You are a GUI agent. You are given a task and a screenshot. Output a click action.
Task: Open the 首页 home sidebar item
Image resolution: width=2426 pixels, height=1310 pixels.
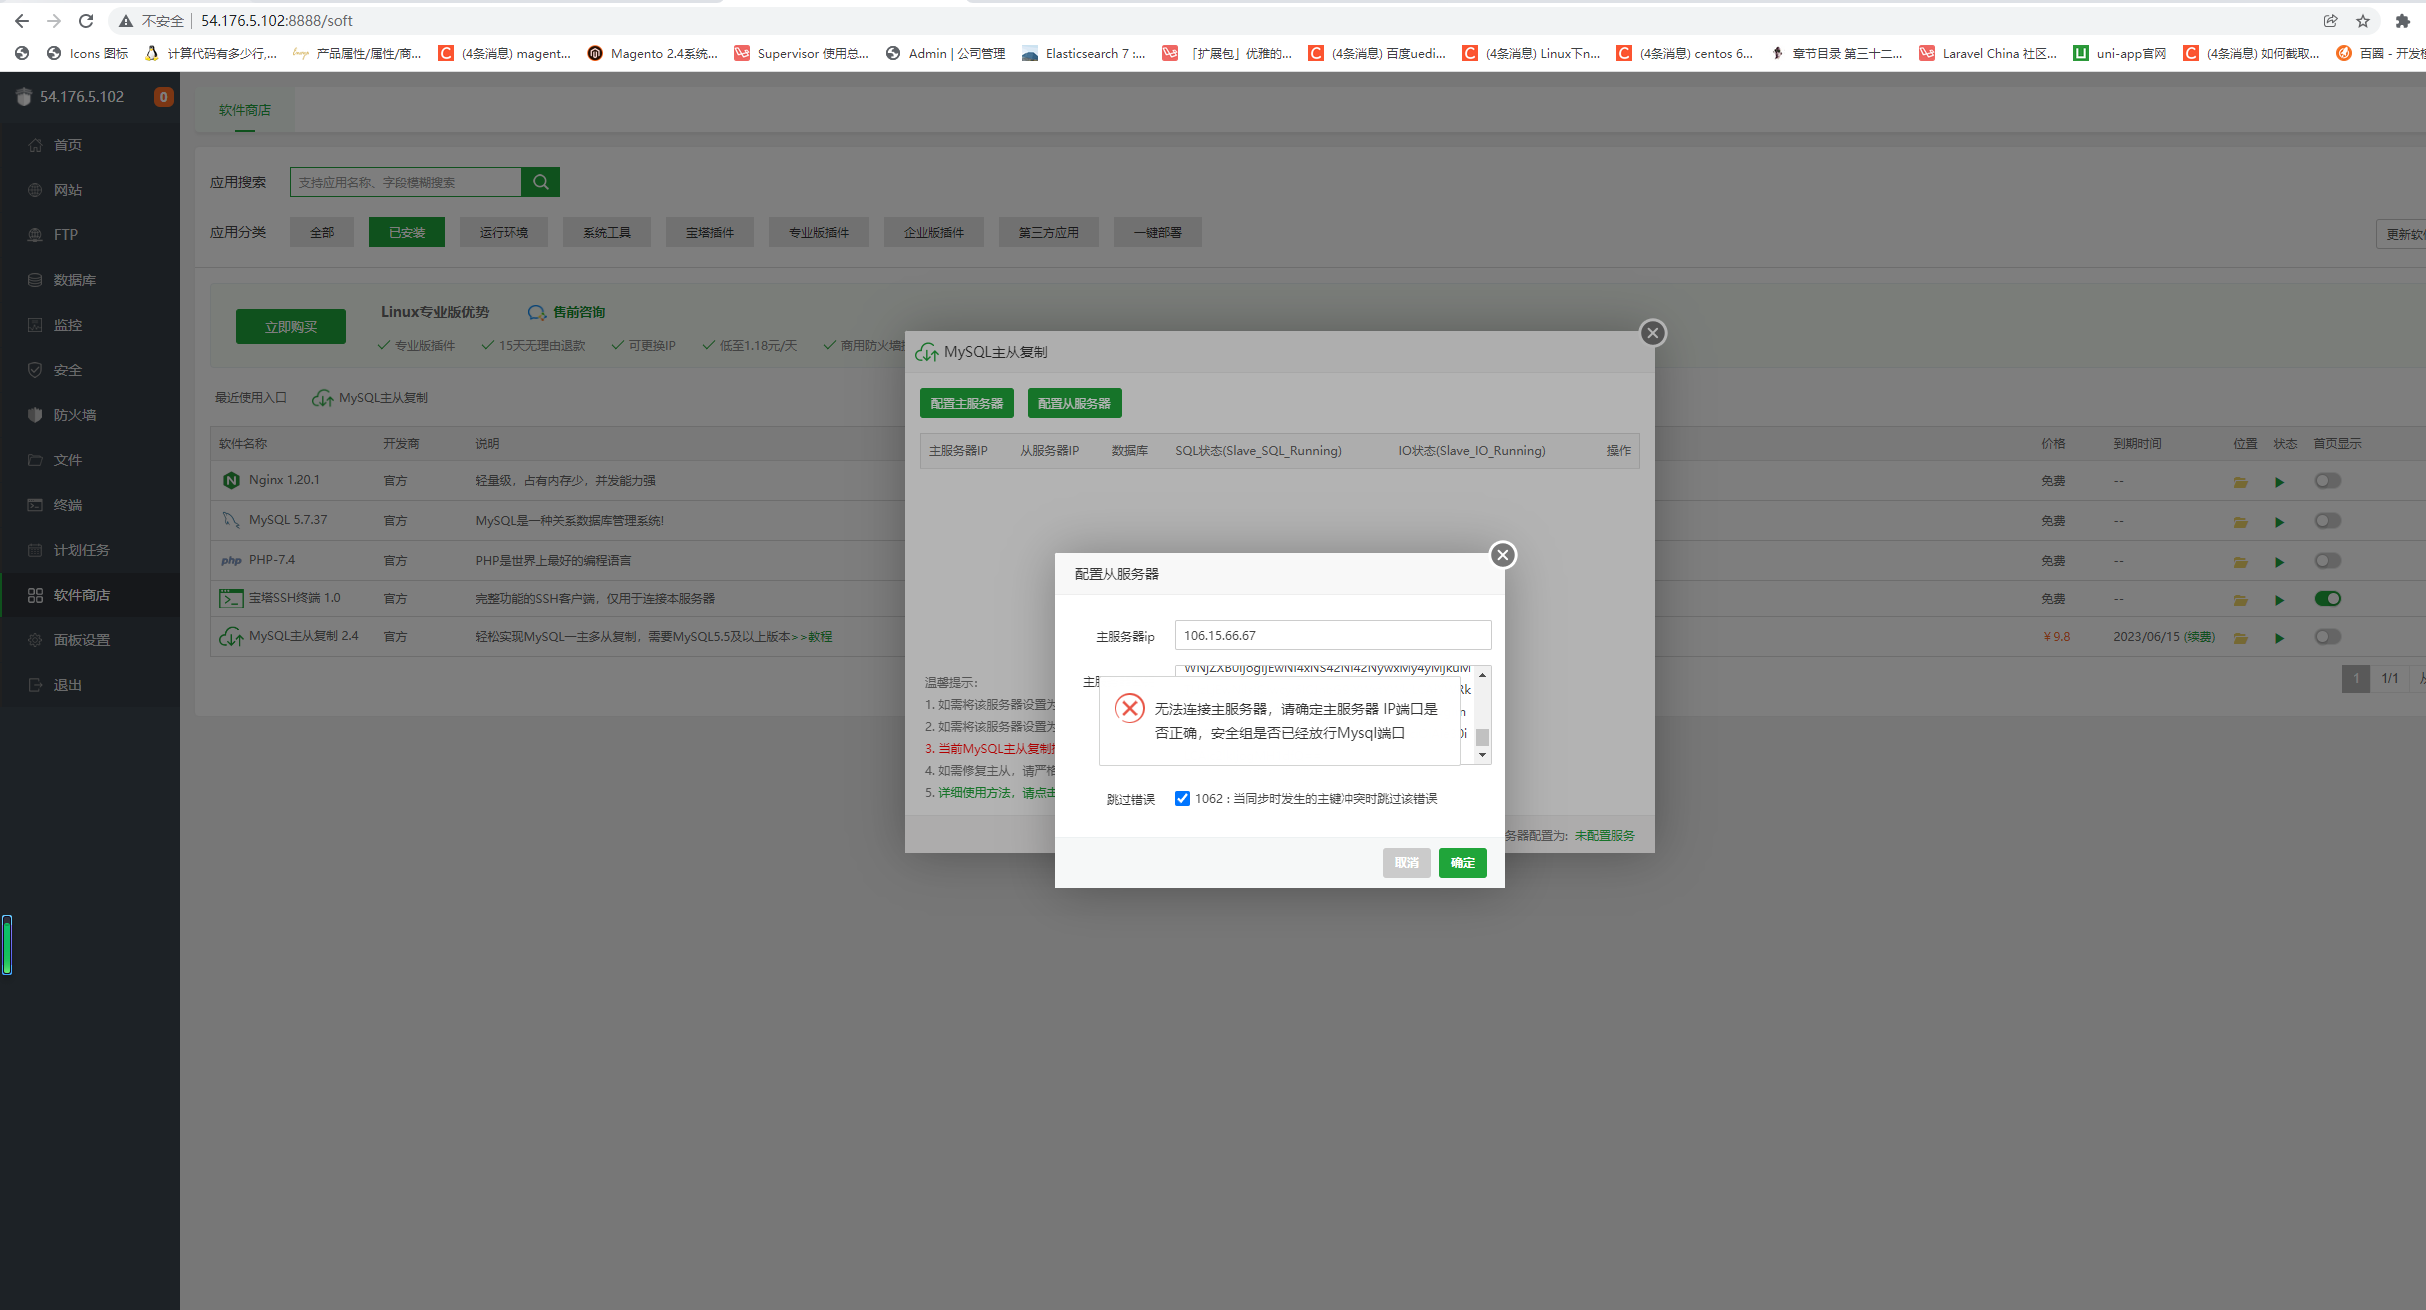[90, 145]
